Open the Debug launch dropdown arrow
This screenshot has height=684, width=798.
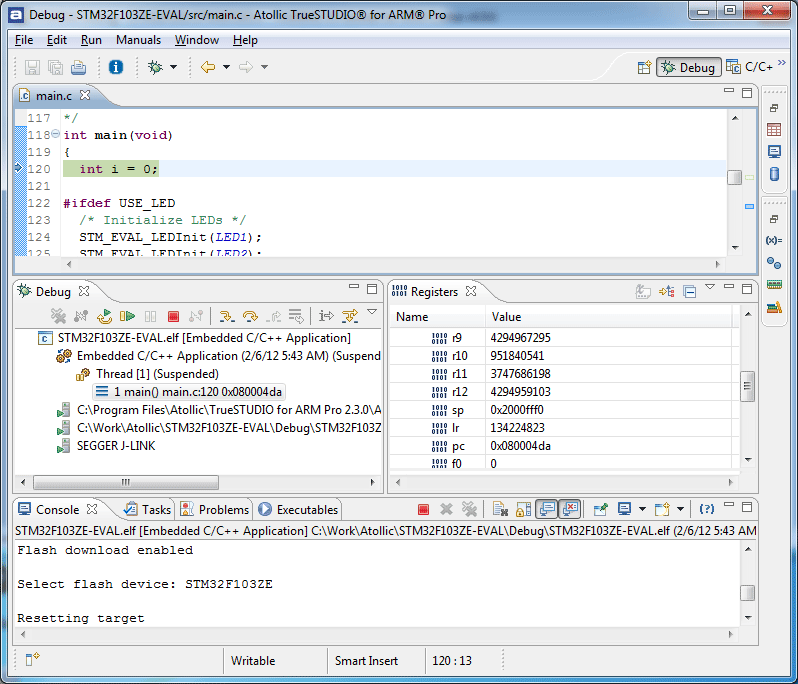173,67
